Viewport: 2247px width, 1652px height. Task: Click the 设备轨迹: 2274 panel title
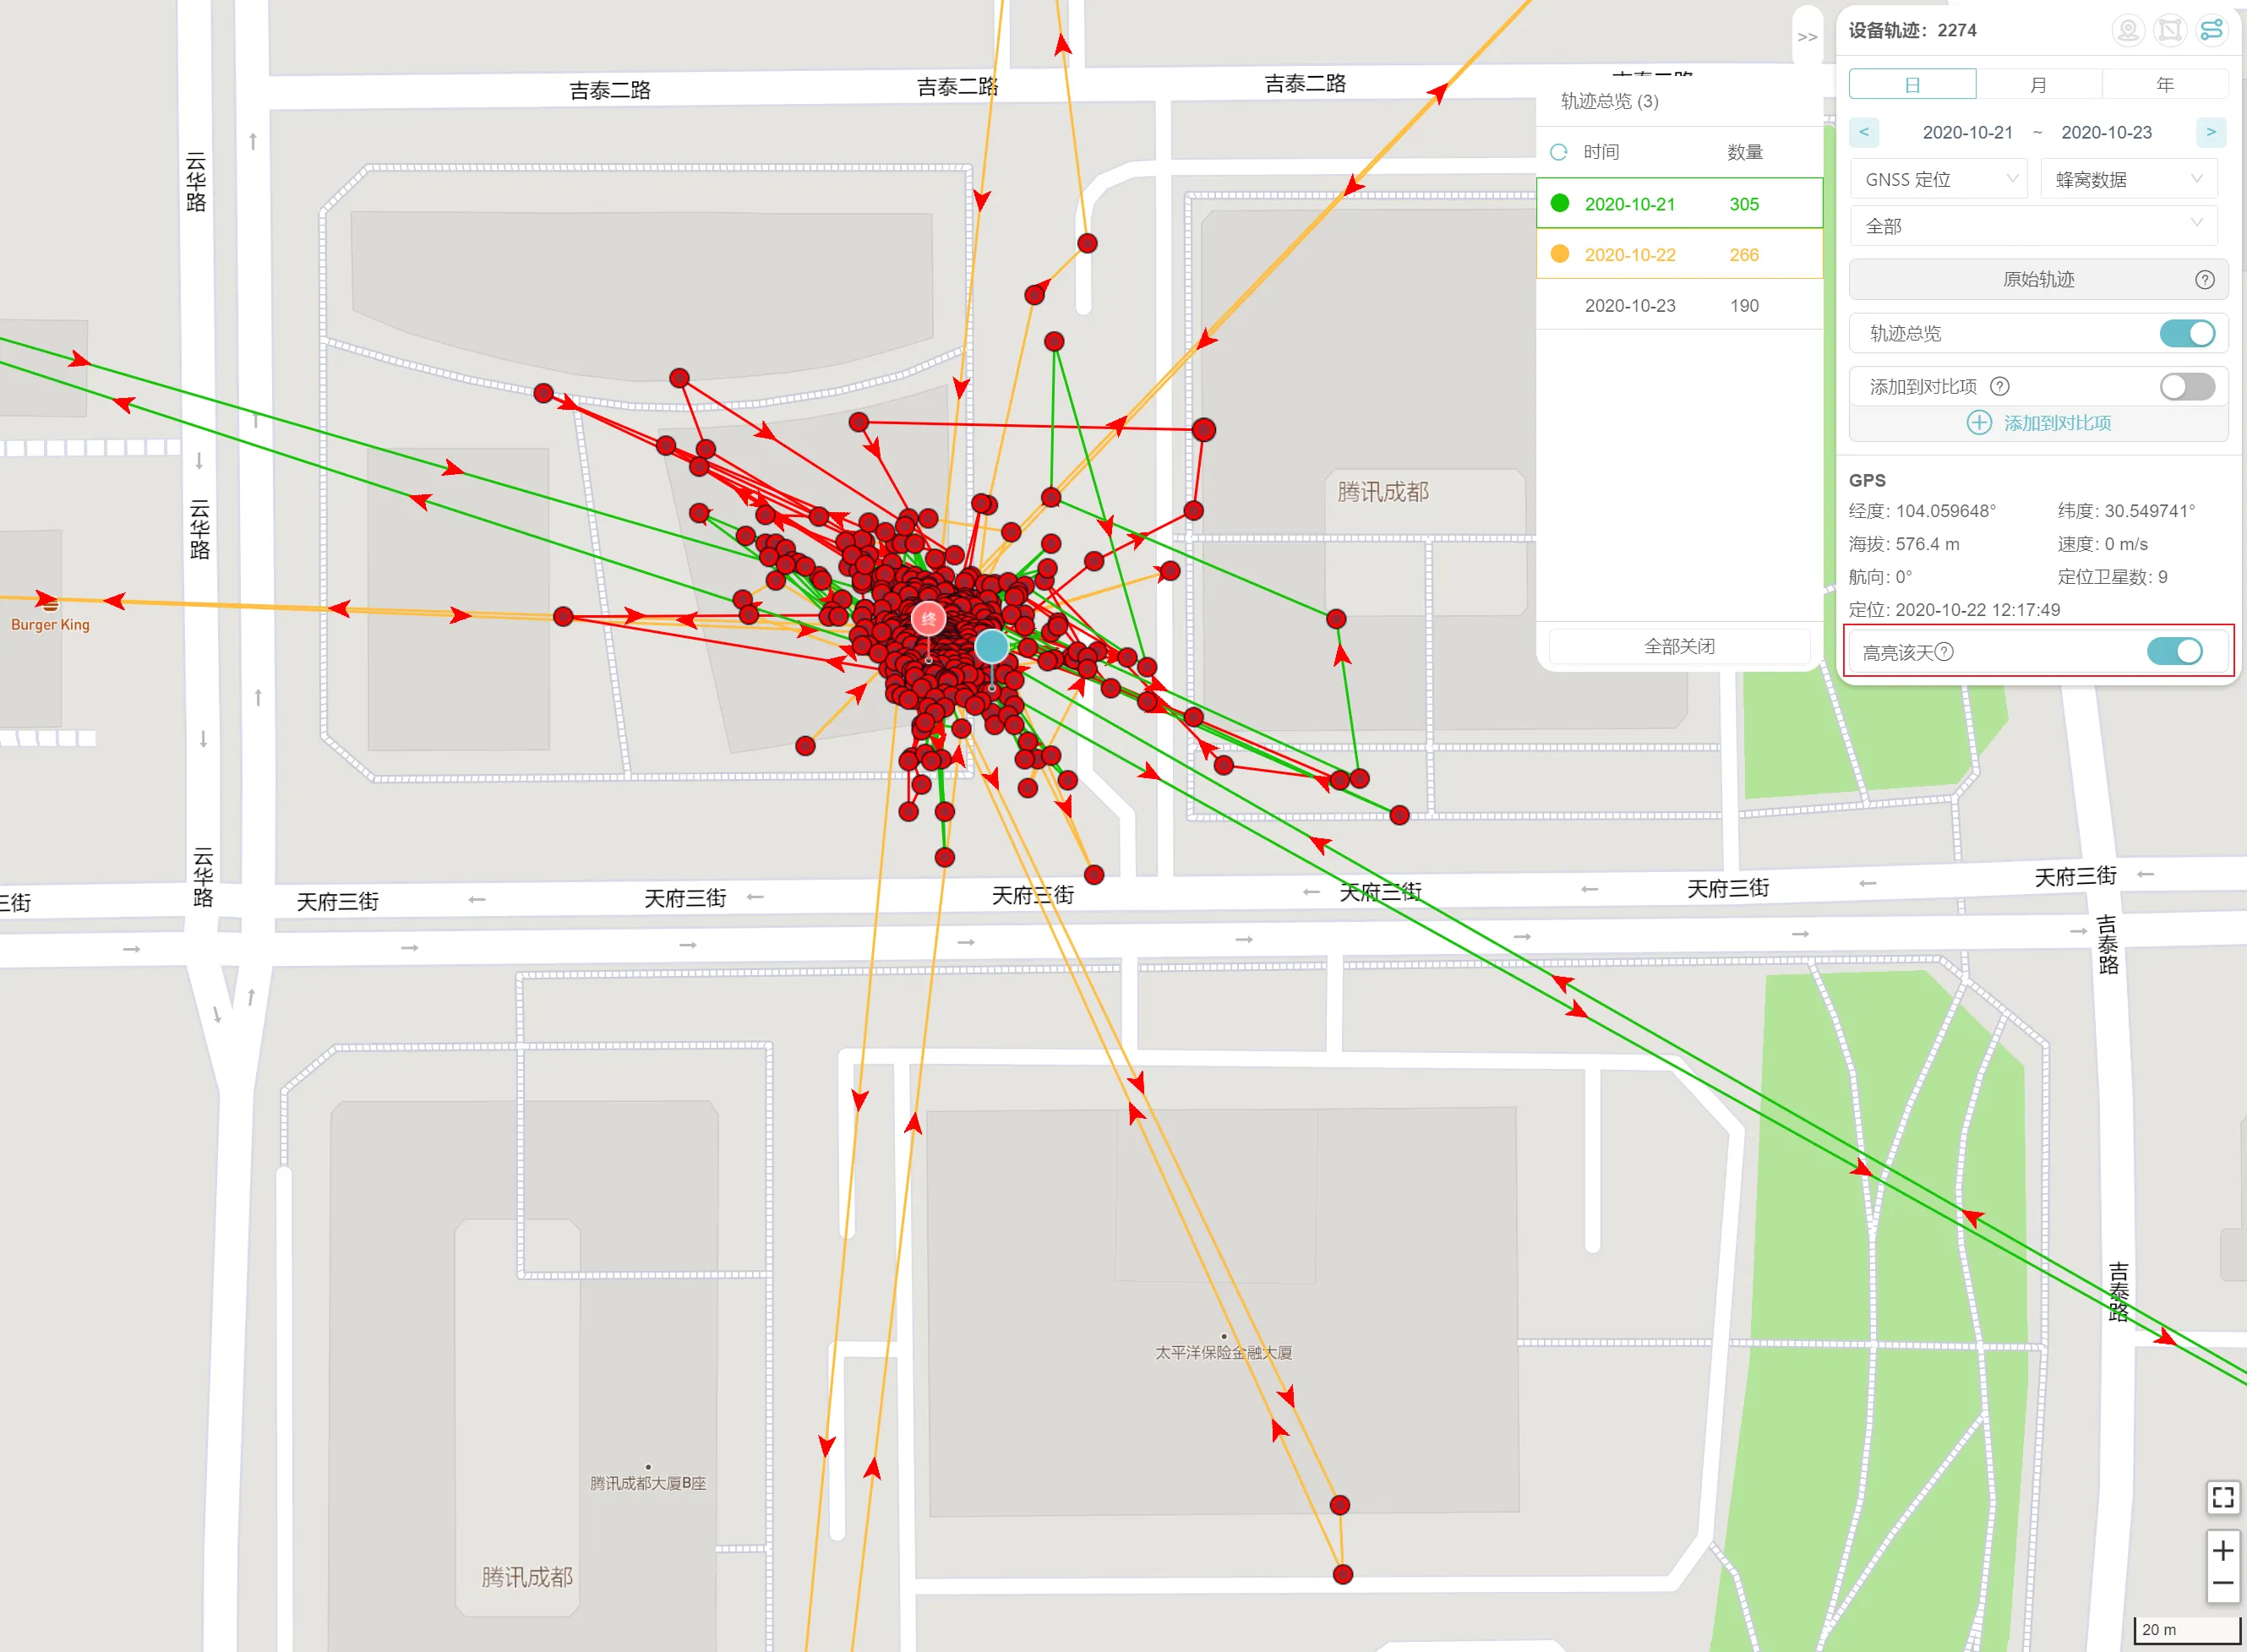(x=1912, y=30)
